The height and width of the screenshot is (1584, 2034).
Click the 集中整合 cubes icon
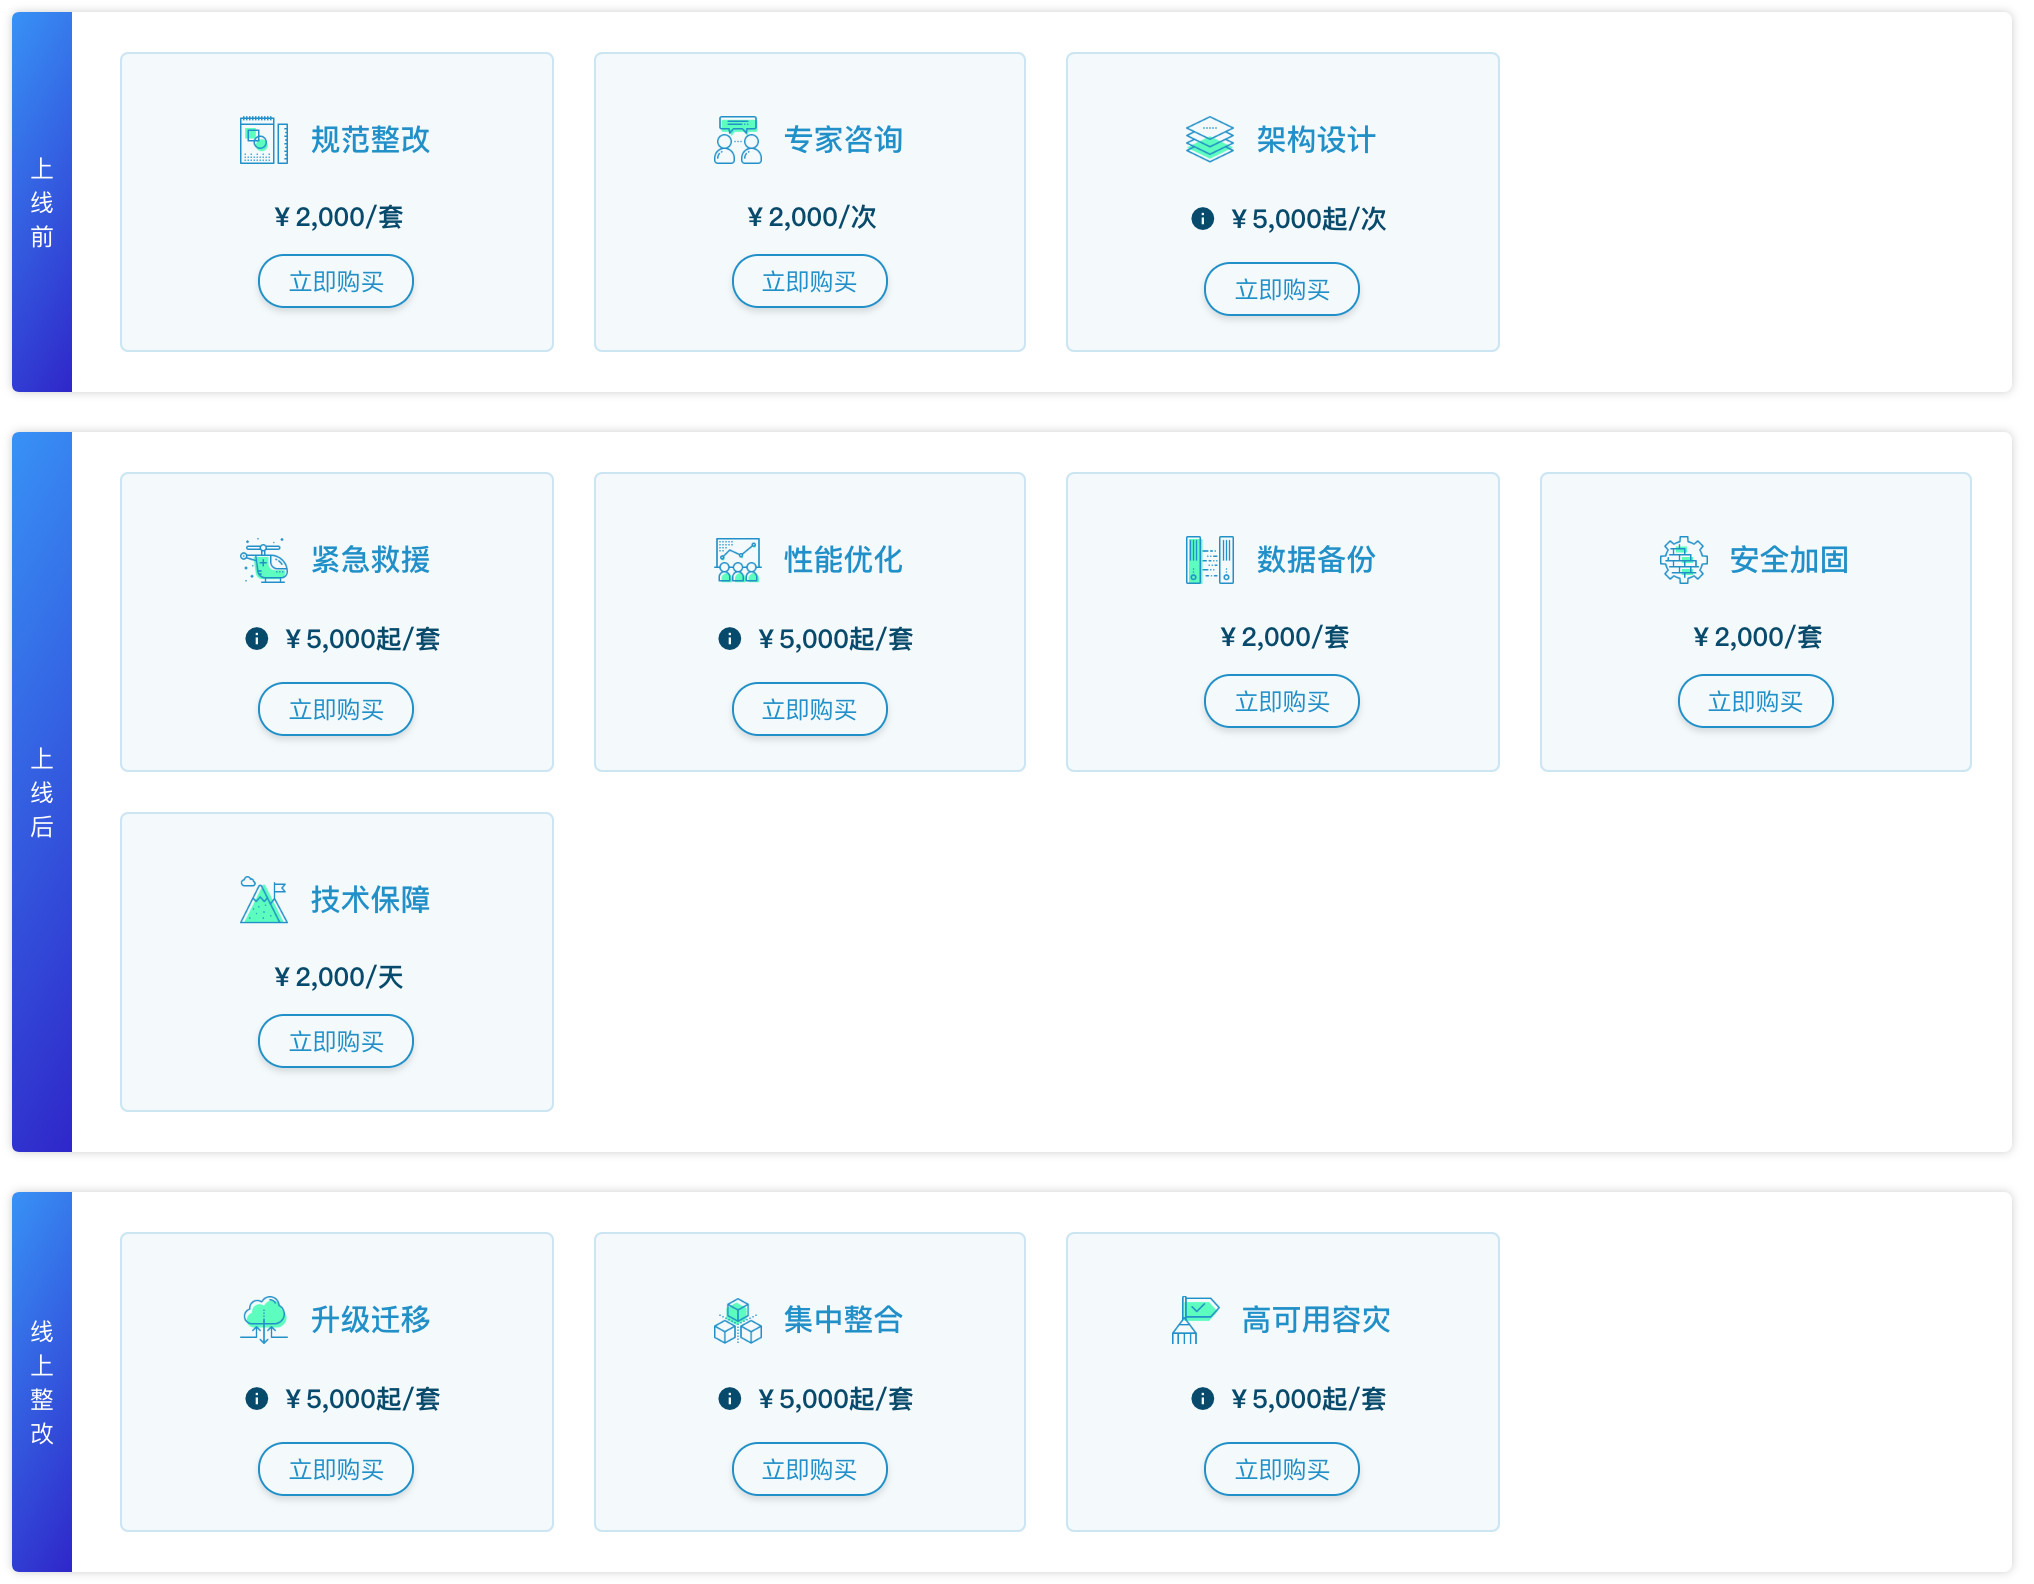[x=738, y=1320]
